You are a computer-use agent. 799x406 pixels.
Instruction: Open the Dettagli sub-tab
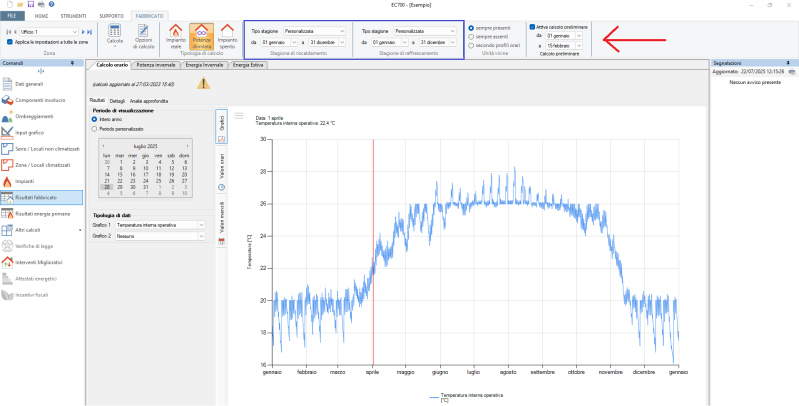tap(118, 101)
